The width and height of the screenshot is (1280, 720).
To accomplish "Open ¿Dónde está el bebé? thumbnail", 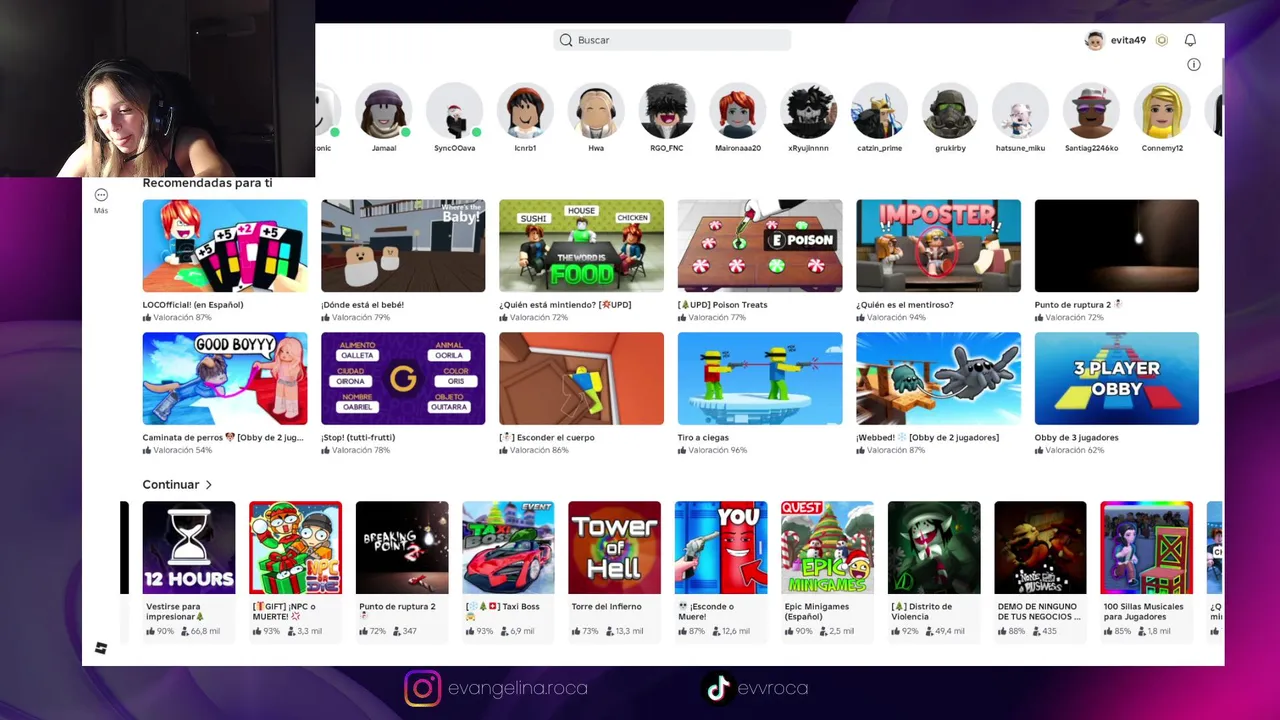I will coord(403,246).
